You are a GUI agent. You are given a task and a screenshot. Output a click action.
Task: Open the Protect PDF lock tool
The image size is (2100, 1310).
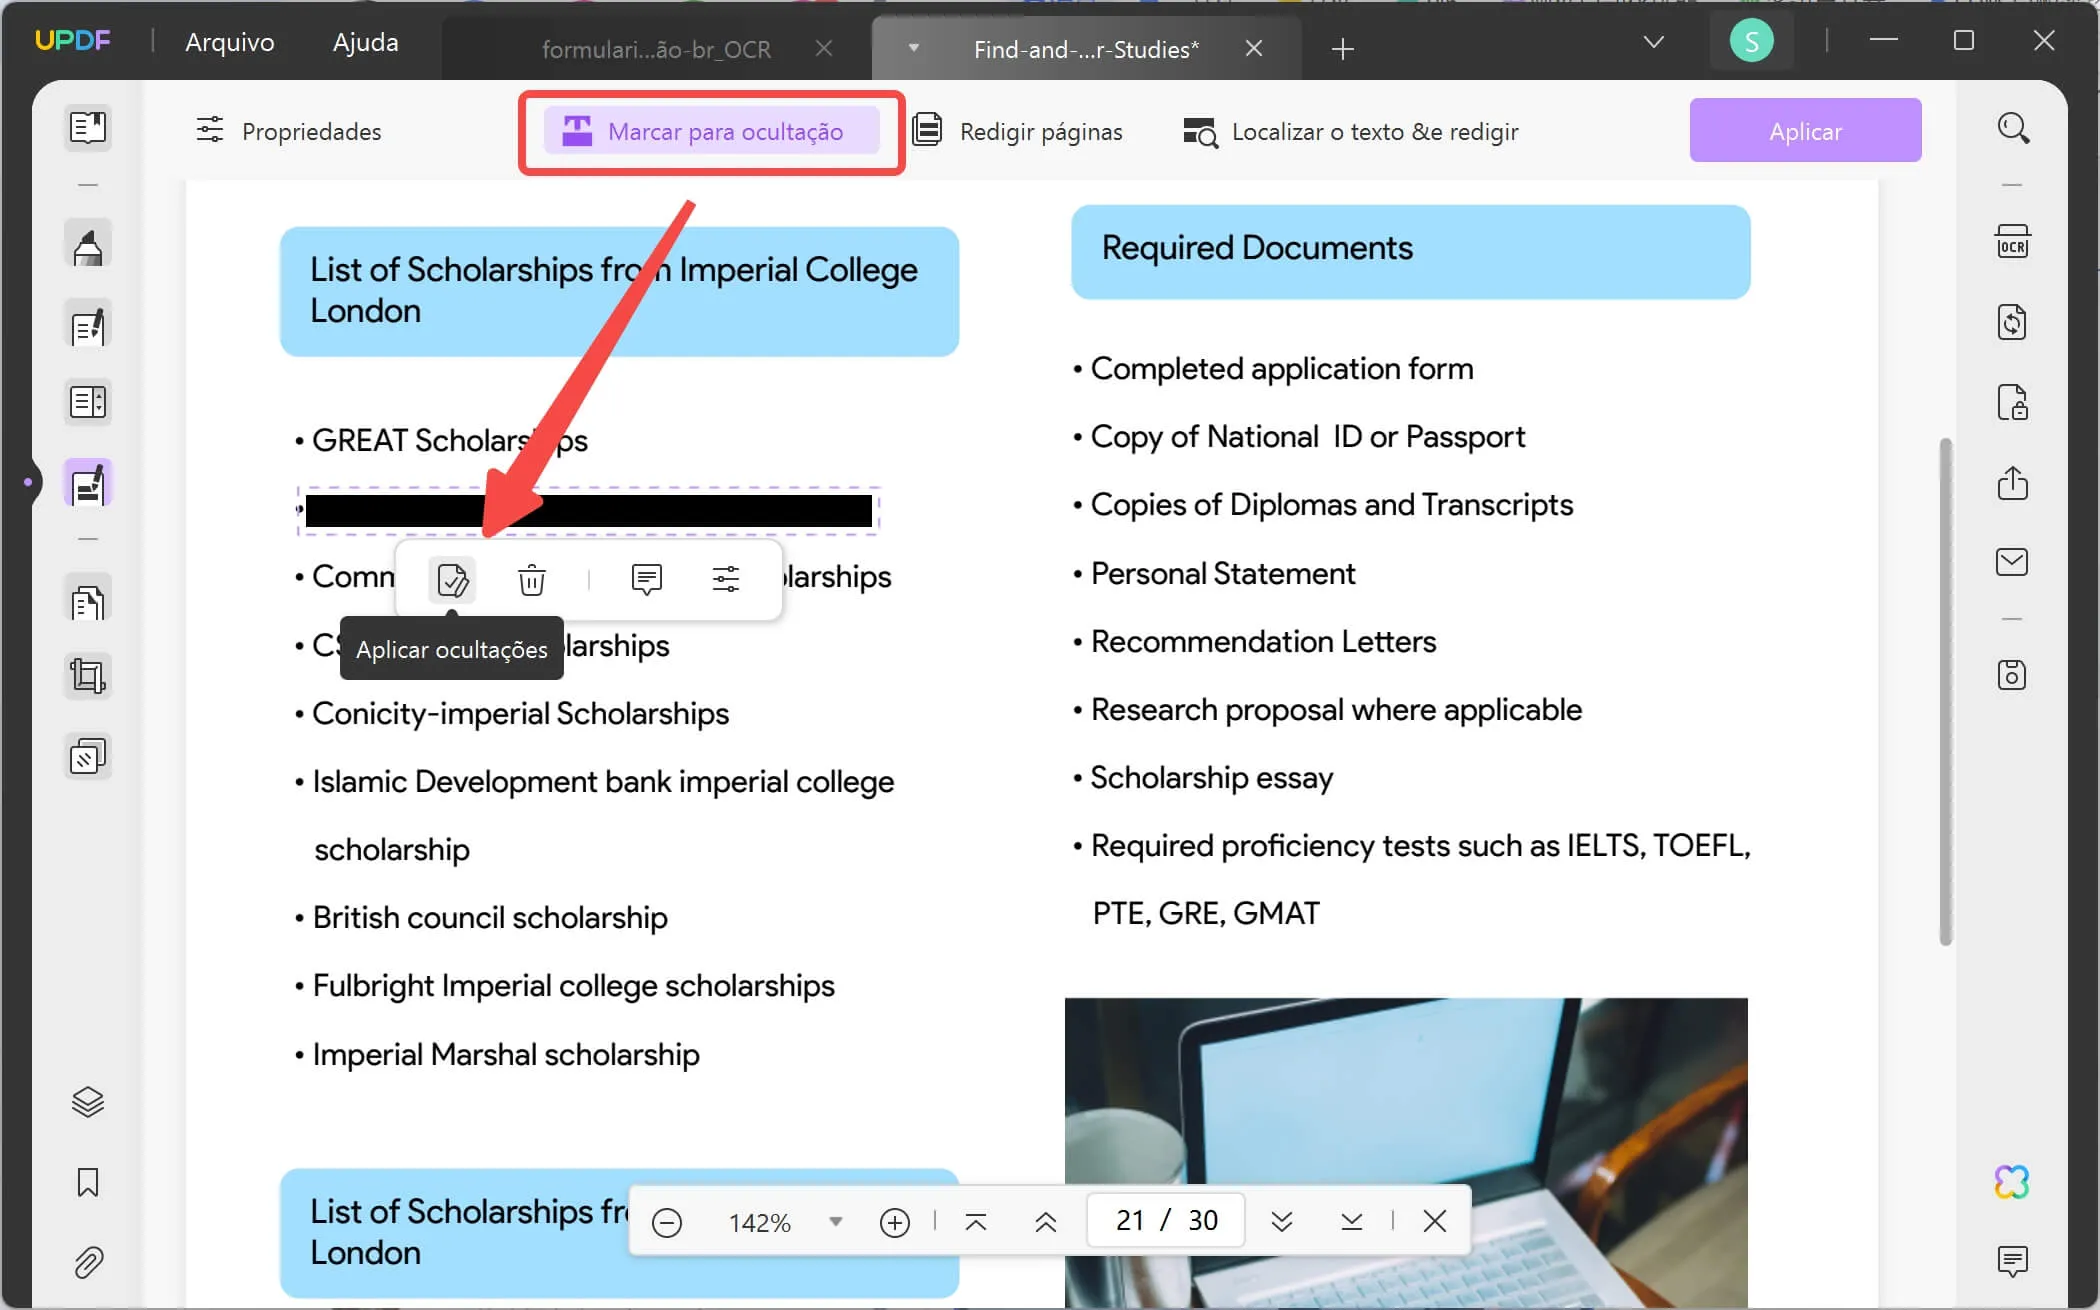2013,403
